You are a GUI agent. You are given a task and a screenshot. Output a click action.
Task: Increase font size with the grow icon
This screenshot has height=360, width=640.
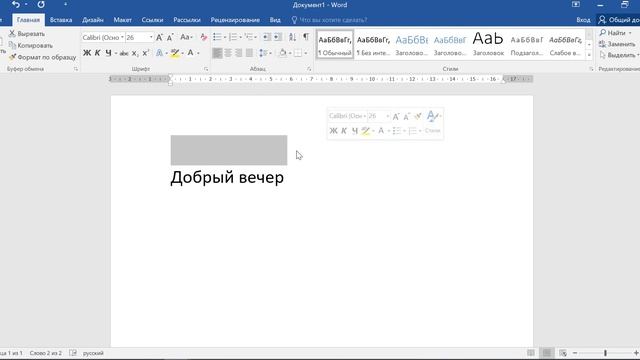point(160,37)
